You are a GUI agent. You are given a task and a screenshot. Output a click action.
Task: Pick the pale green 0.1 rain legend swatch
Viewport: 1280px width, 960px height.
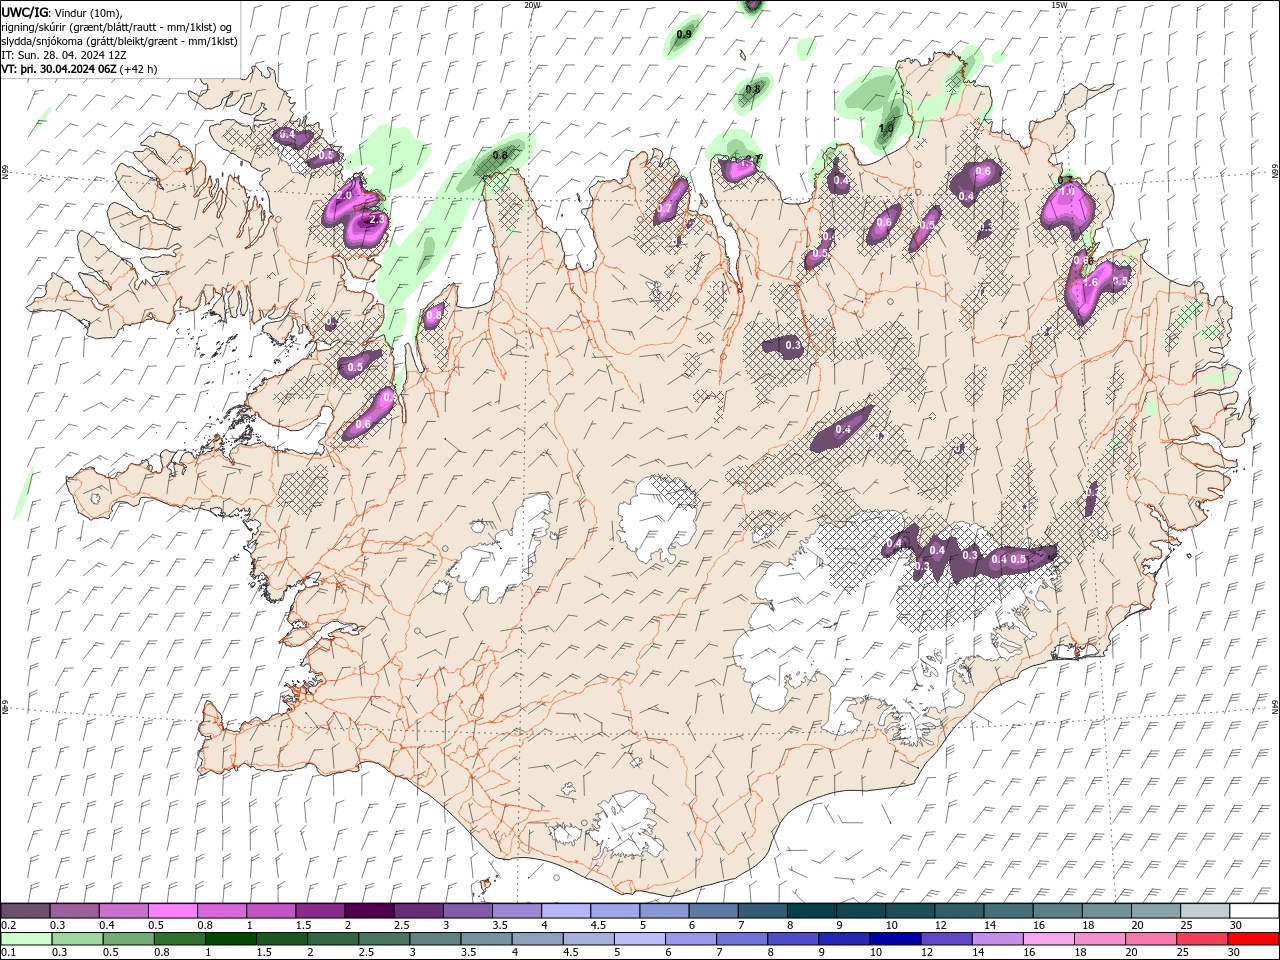tap(26, 938)
